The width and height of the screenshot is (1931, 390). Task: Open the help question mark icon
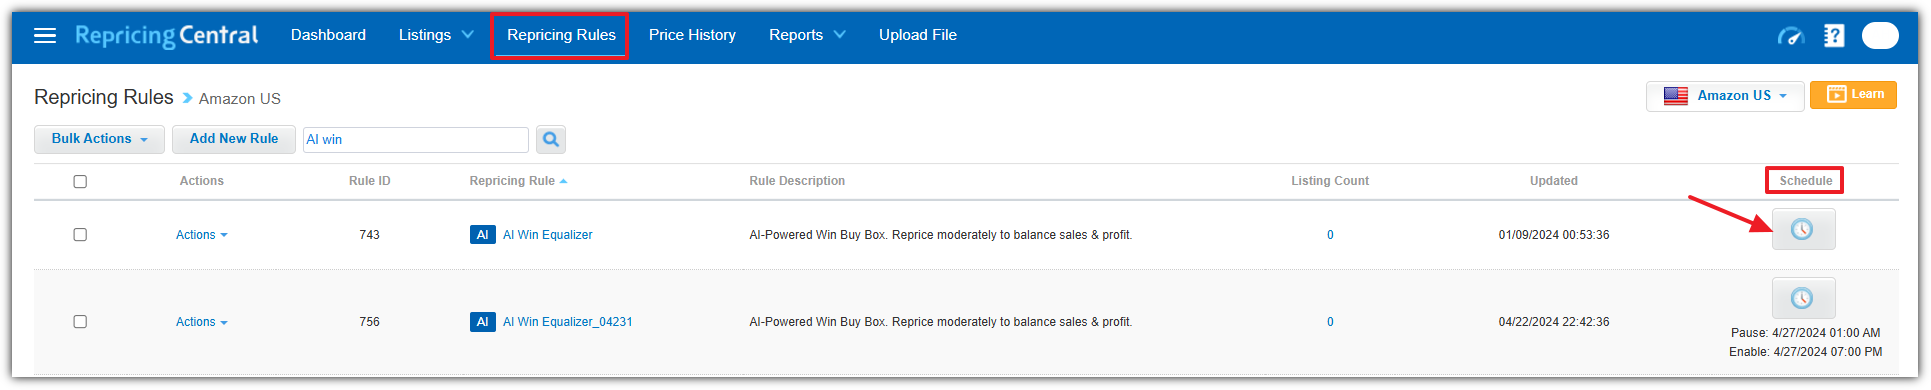point(1834,36)
